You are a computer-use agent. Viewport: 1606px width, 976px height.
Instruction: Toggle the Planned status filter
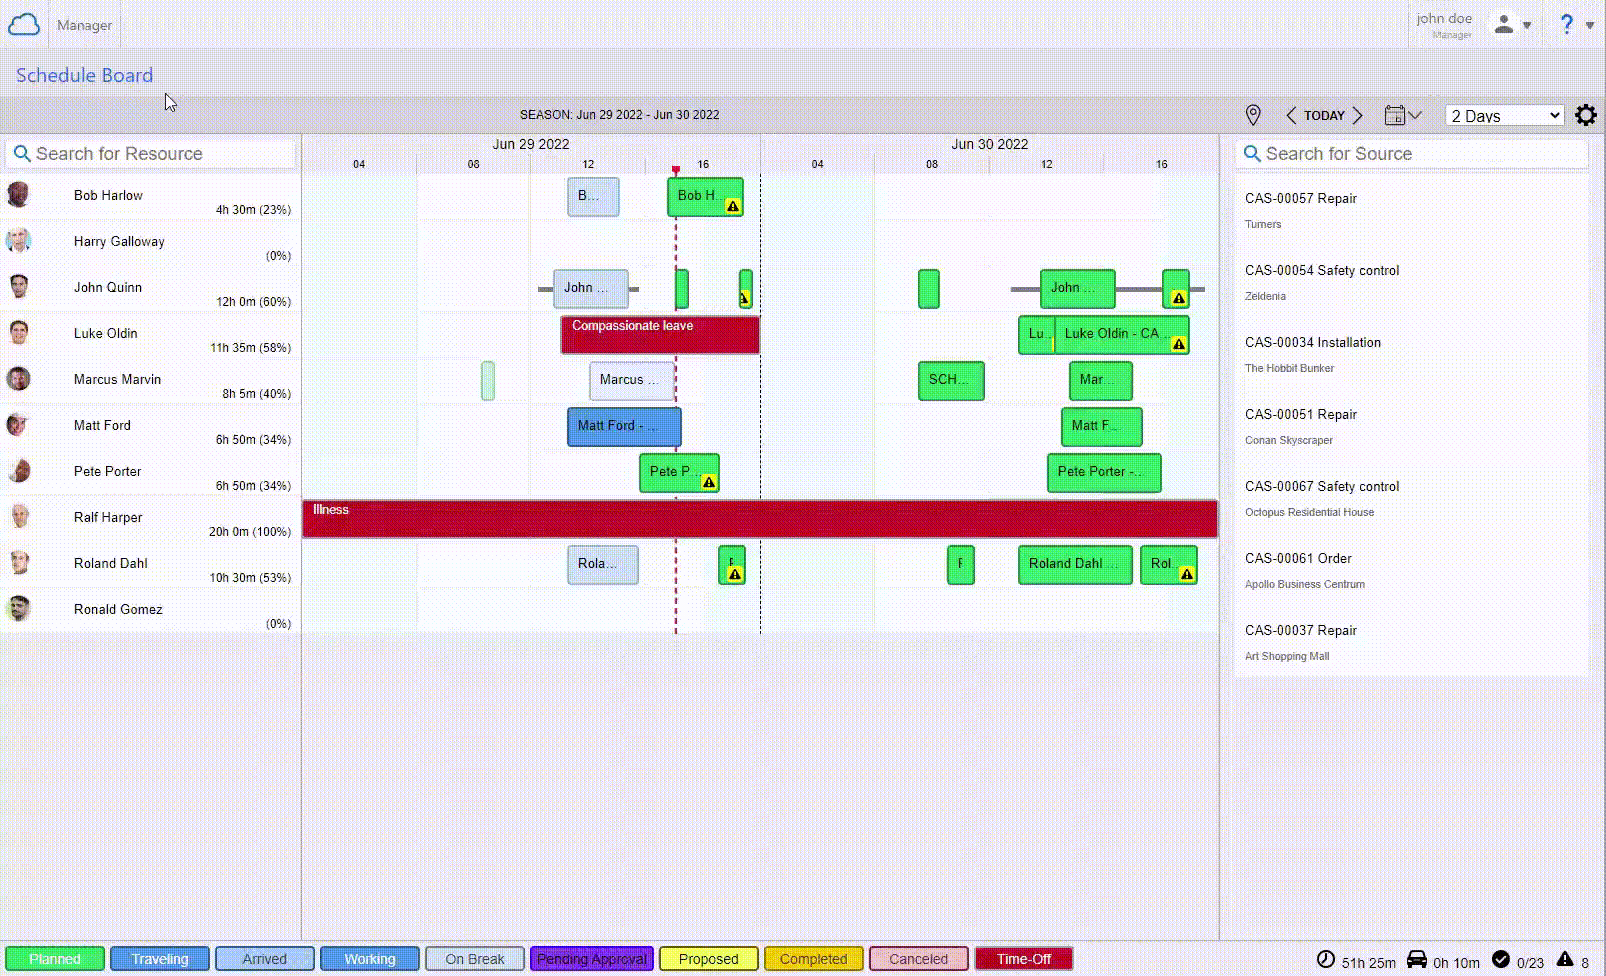[x=55, y=959]
